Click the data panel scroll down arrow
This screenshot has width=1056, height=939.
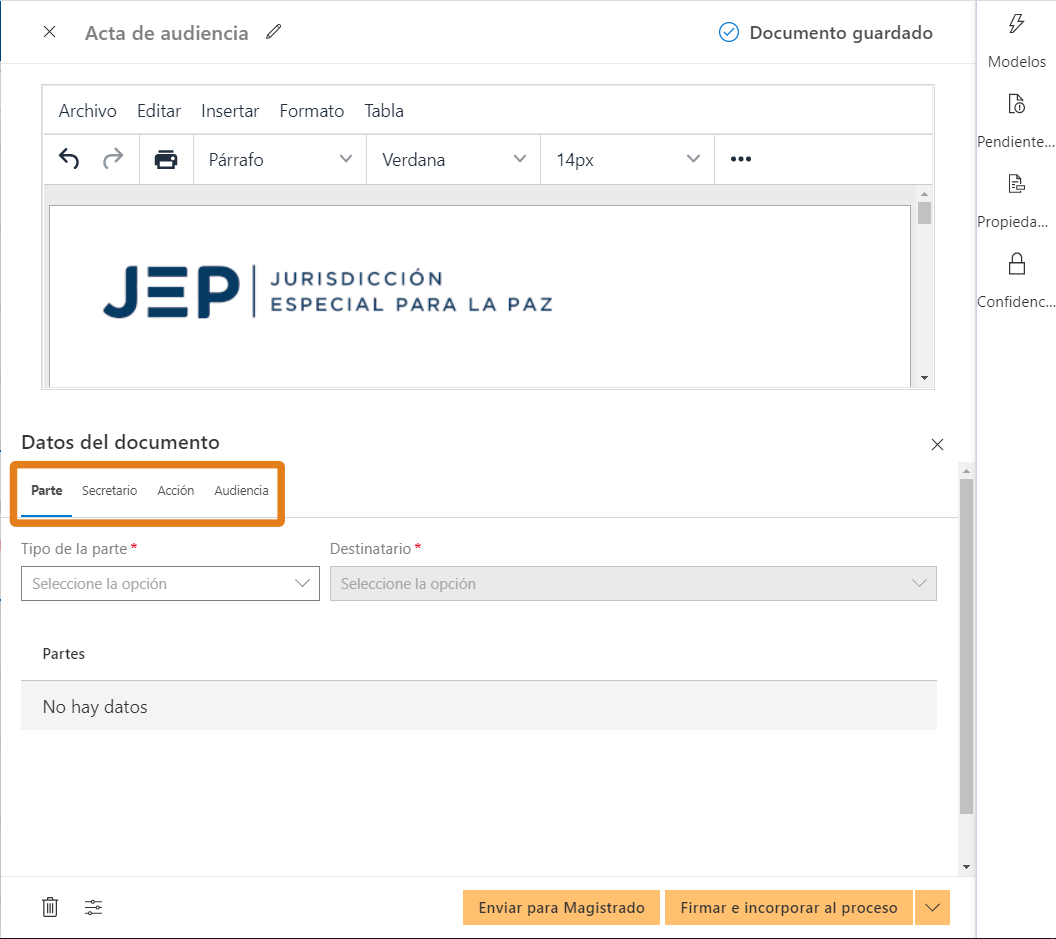tap(966, 867)
